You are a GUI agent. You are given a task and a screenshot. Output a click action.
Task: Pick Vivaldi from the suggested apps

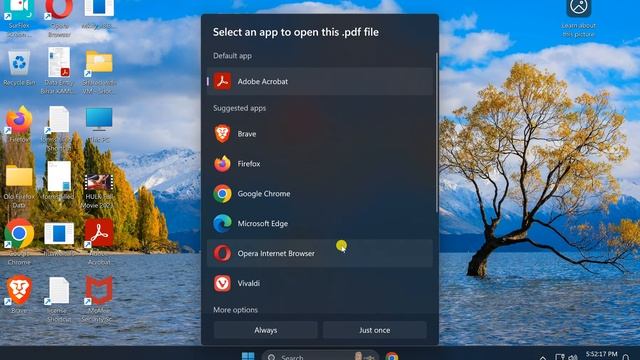pos(320,283)
